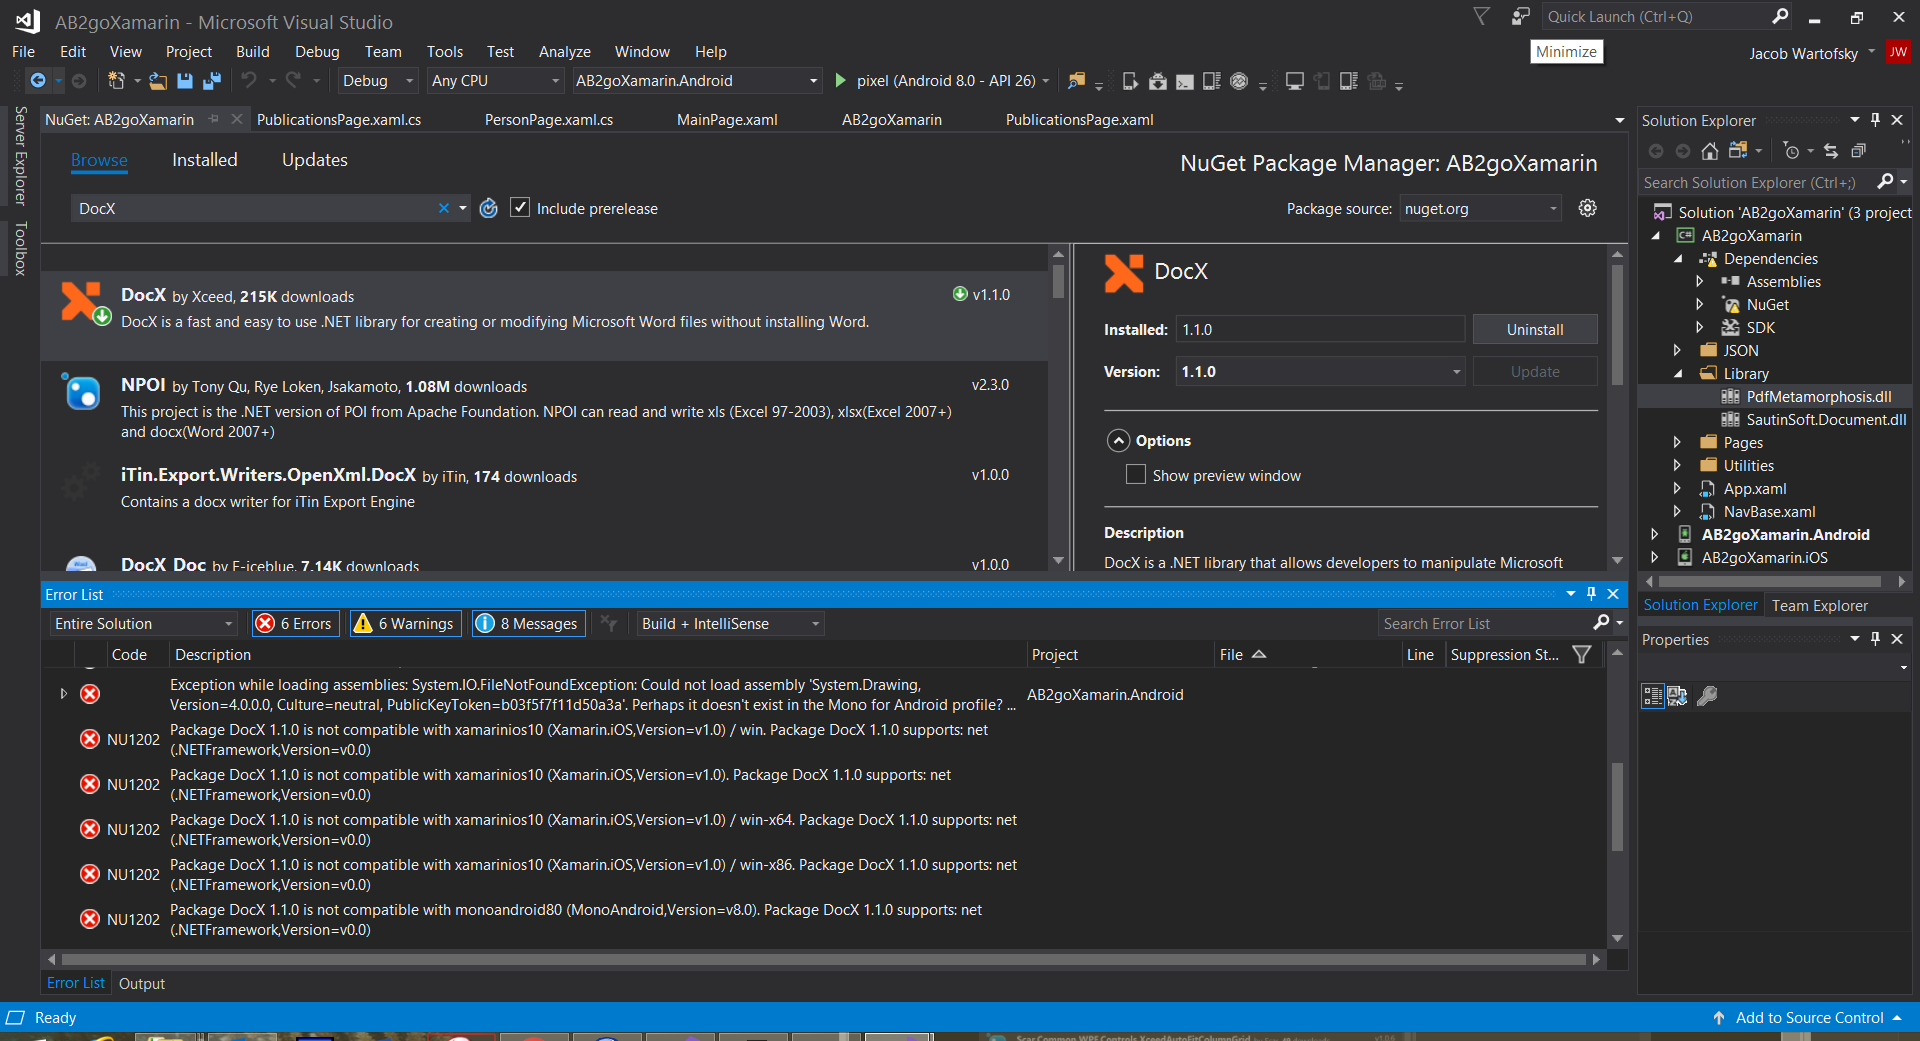
Task: Switch to the Updates packages tab
Action: pos(314,160)
